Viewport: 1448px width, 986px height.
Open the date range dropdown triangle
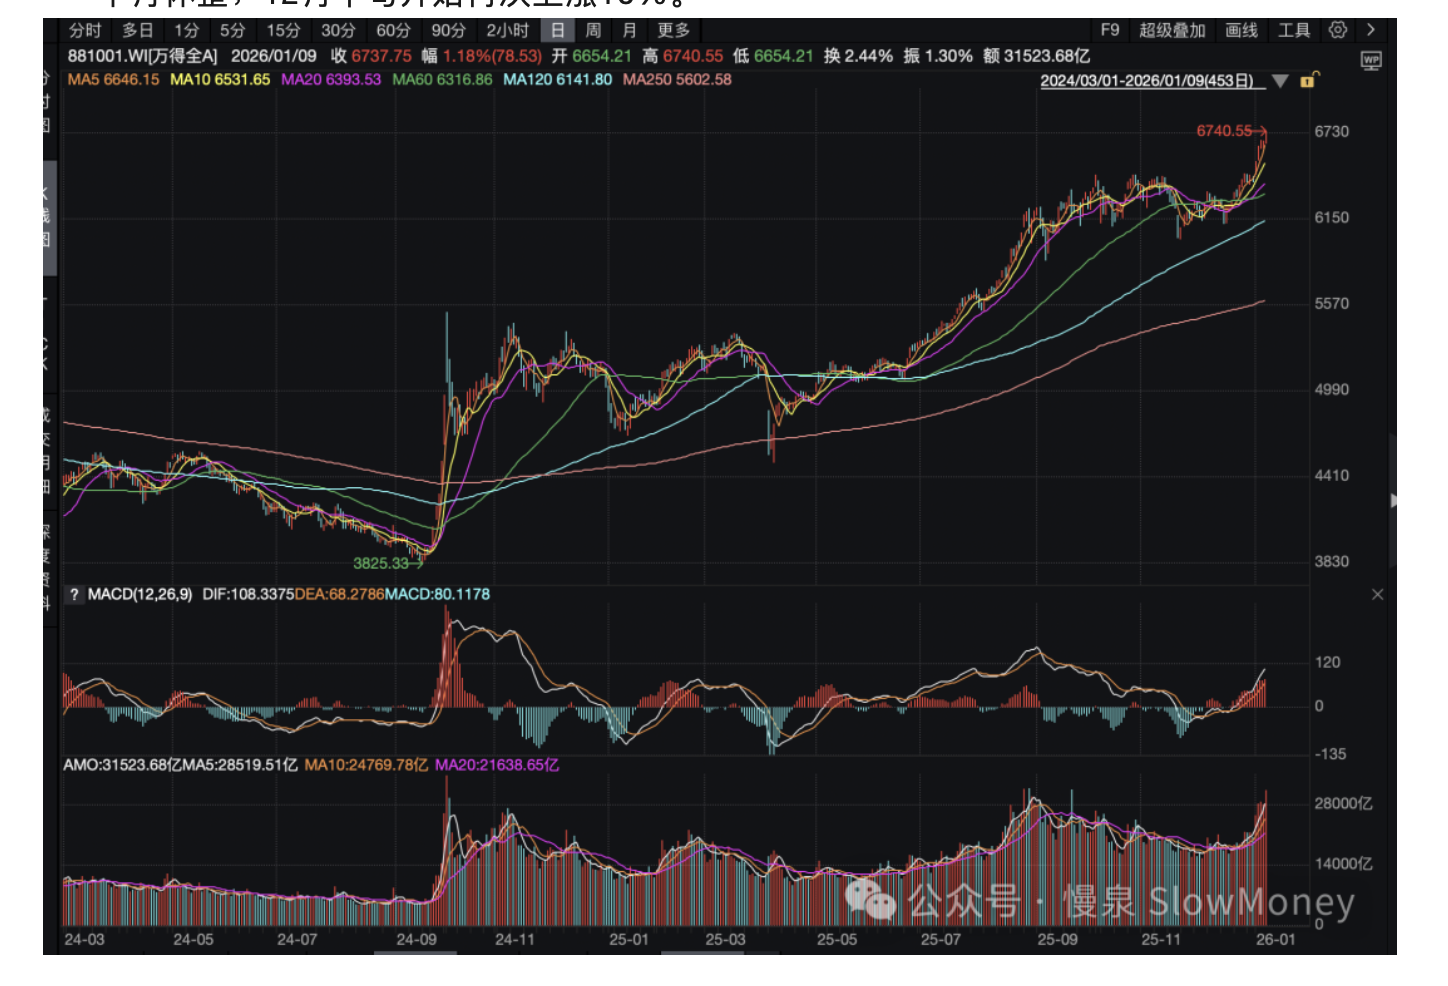[x=1280, y=81]
